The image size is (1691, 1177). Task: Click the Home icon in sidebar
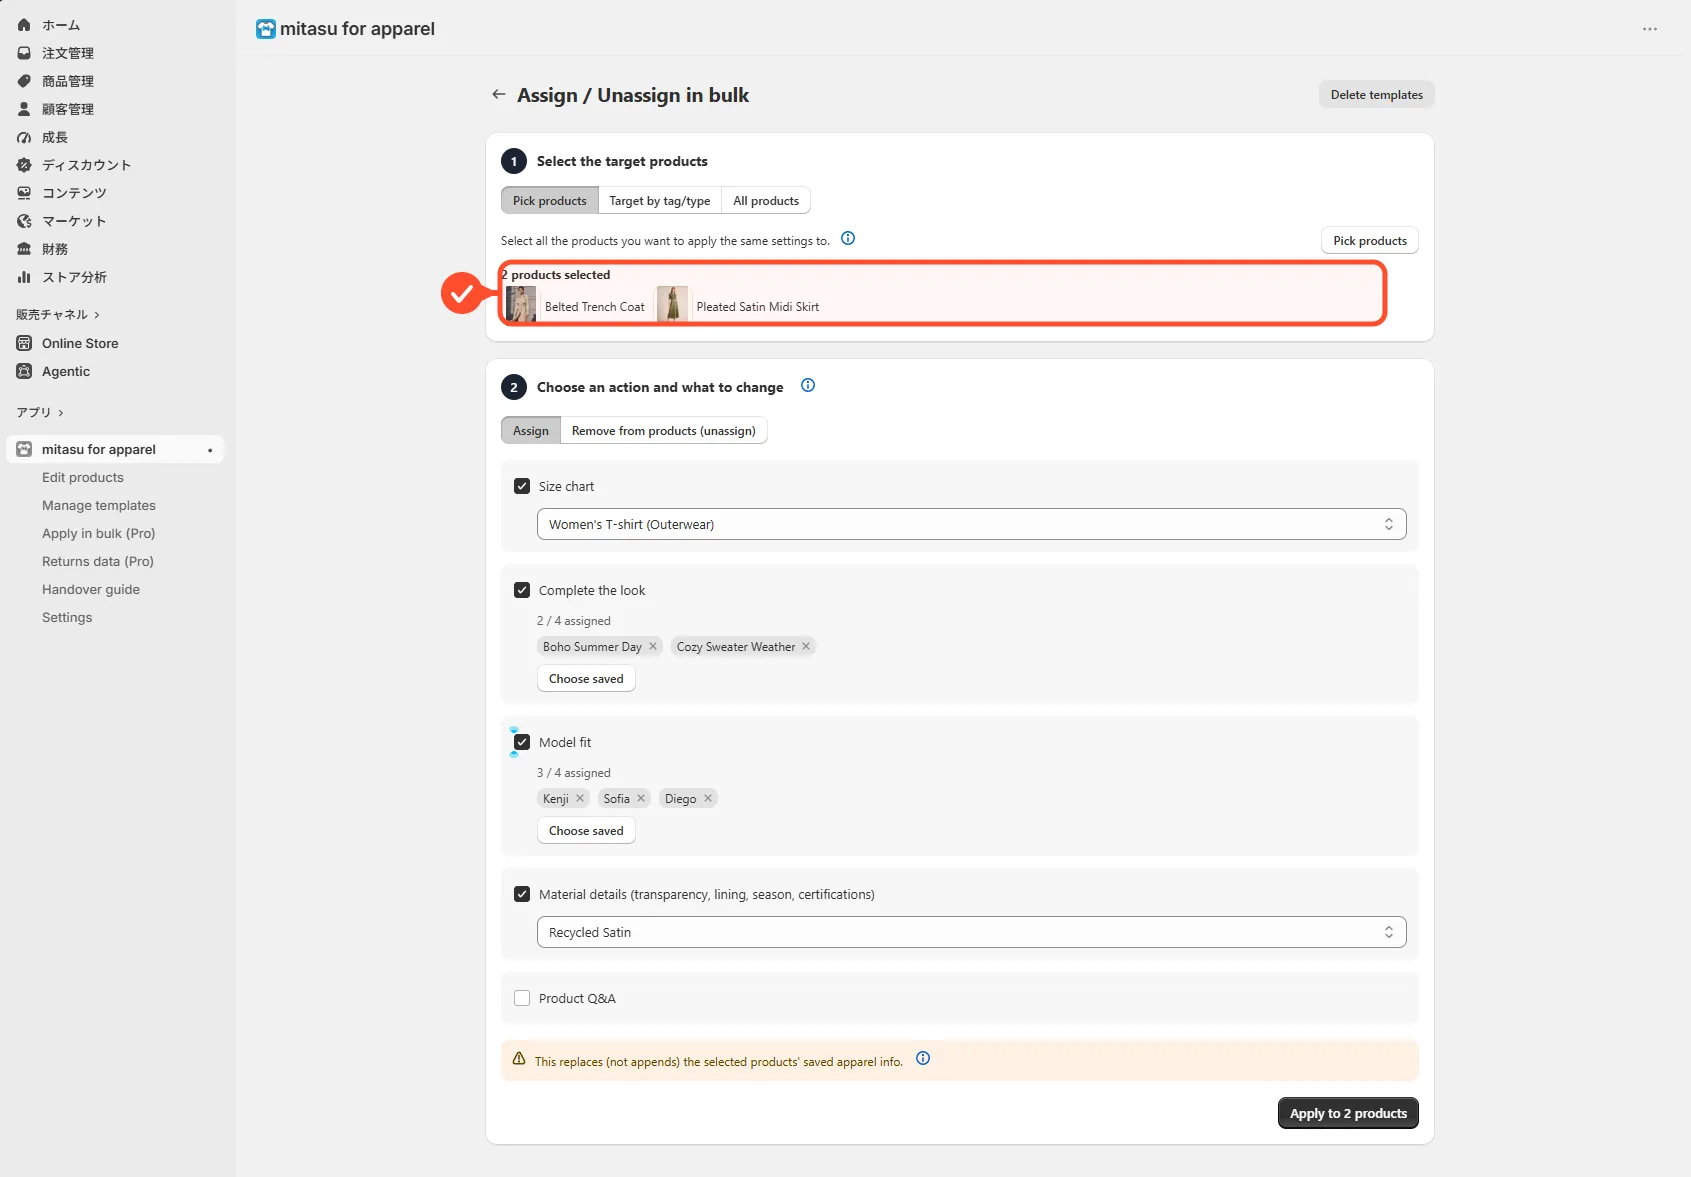pos(24,25)
